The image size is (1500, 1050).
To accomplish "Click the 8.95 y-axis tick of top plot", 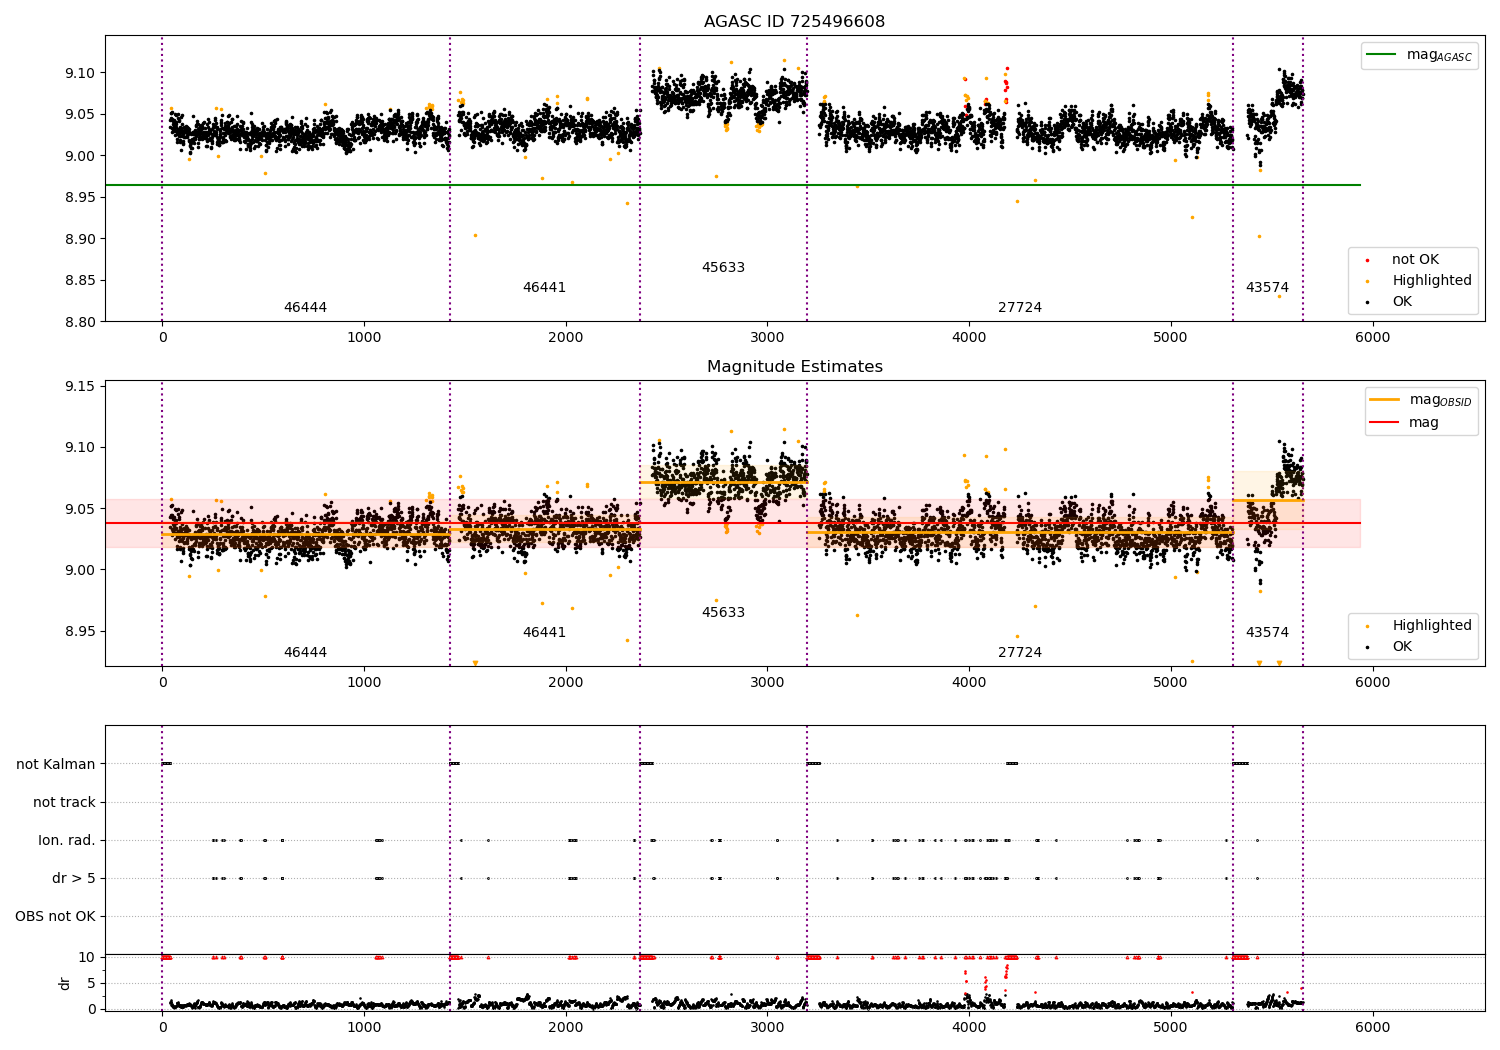I will (82, 197).
